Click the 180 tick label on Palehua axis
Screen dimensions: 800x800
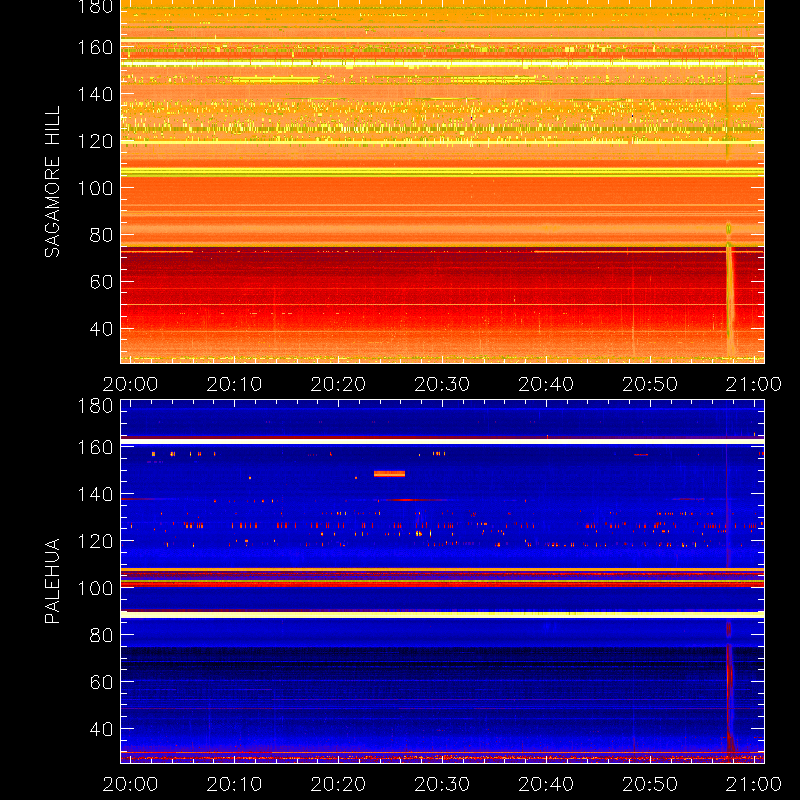pyautogui.click(x=95, y=406)
